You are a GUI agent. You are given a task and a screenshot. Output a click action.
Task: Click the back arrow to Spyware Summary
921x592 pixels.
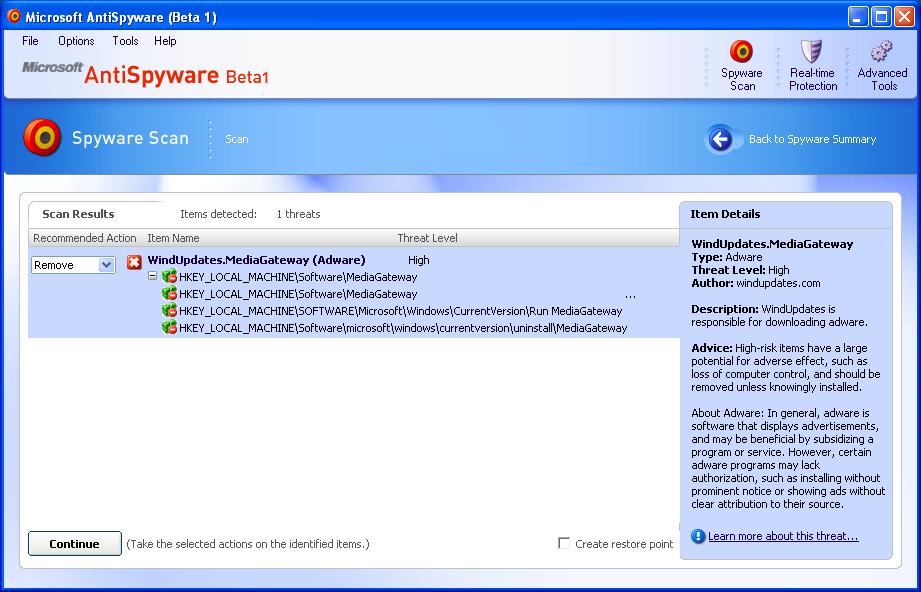click(x=720, y=139)
